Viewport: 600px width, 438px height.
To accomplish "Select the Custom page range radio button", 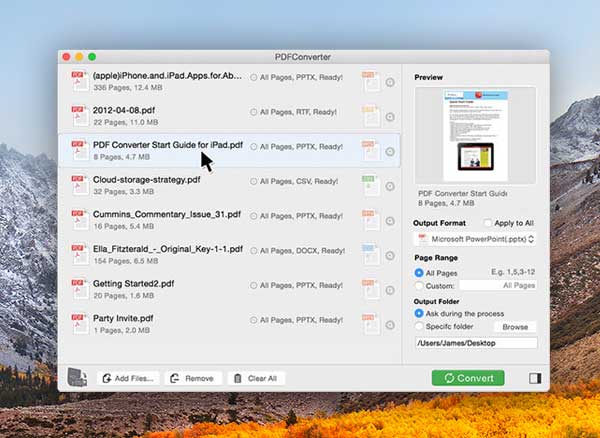I will click(419, 286).
